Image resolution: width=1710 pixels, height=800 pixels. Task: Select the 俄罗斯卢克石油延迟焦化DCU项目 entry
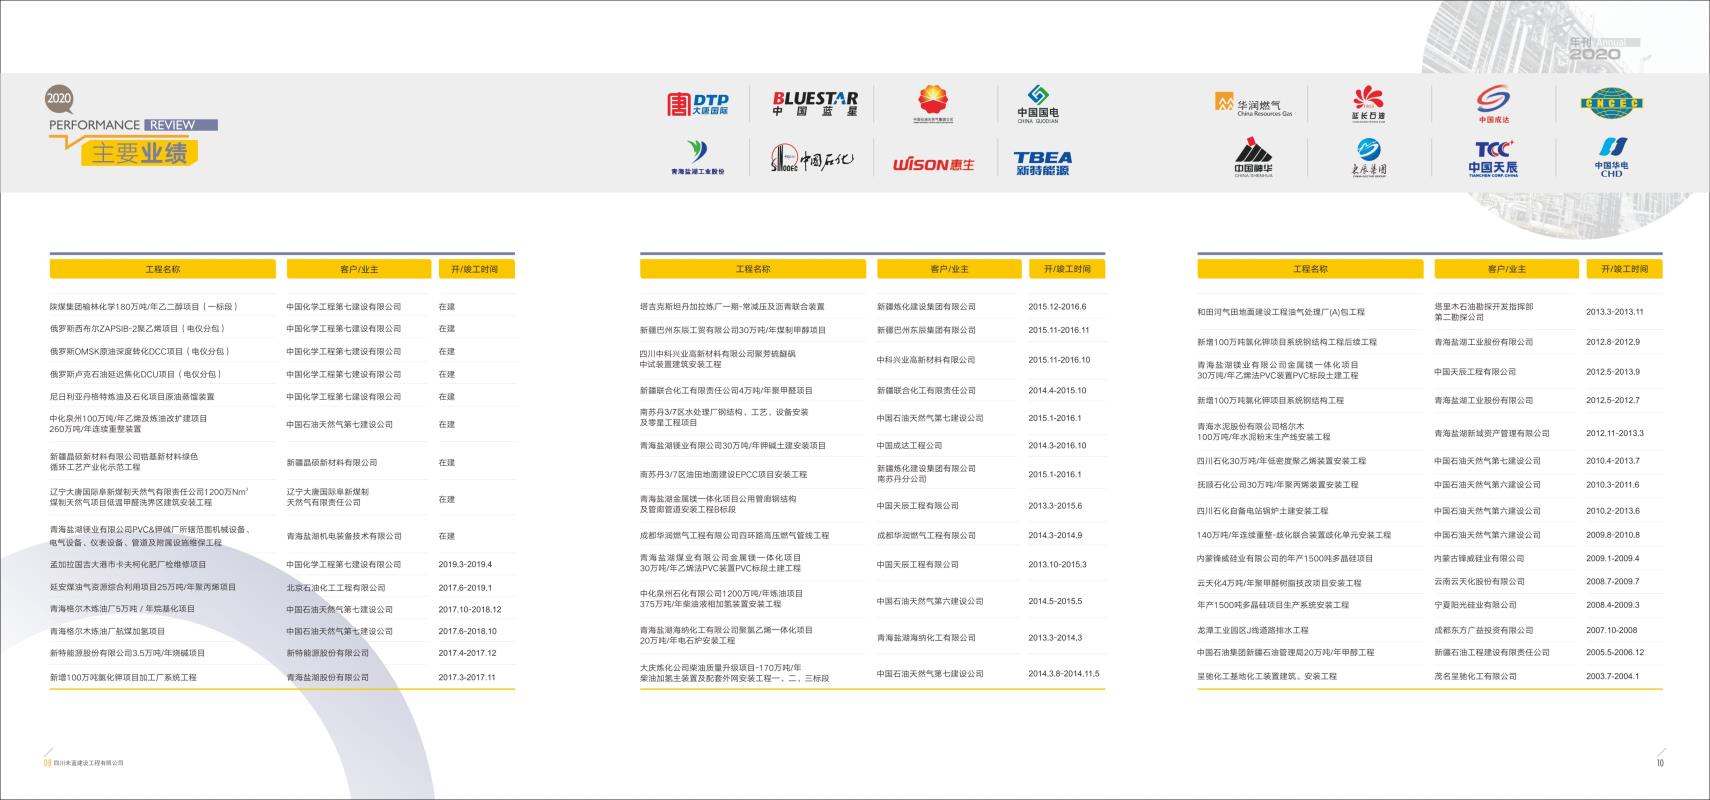(136, 375)
